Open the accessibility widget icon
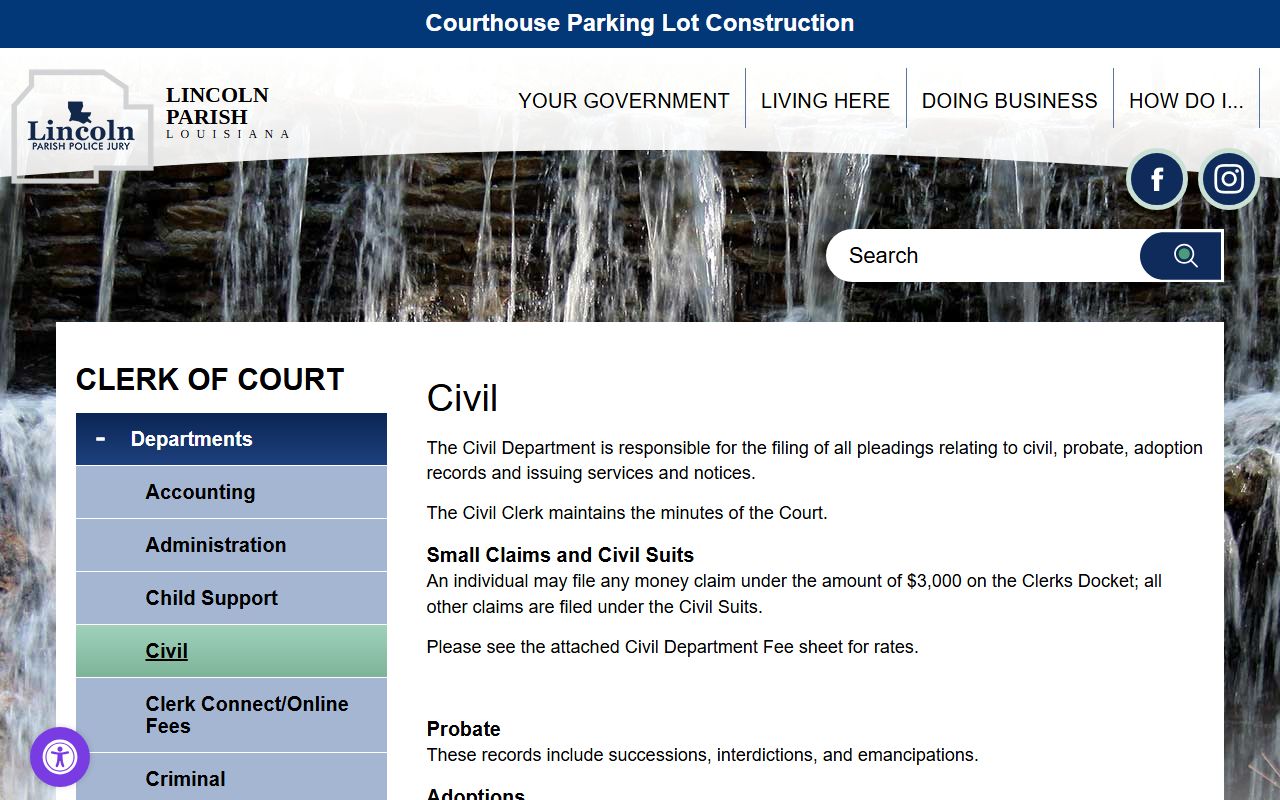 [x=60, y=757]
